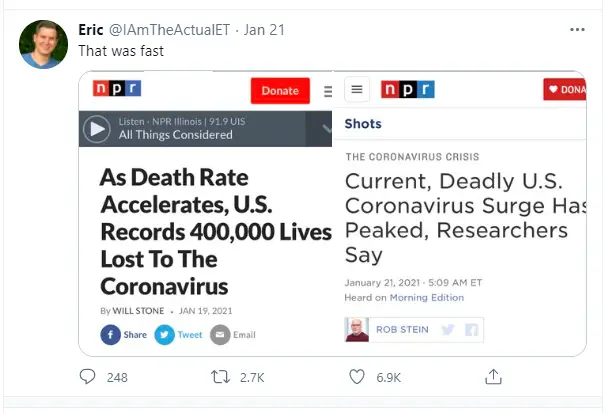
Task: Click the heart Donate button on right
Action: [x=565, y=90]
